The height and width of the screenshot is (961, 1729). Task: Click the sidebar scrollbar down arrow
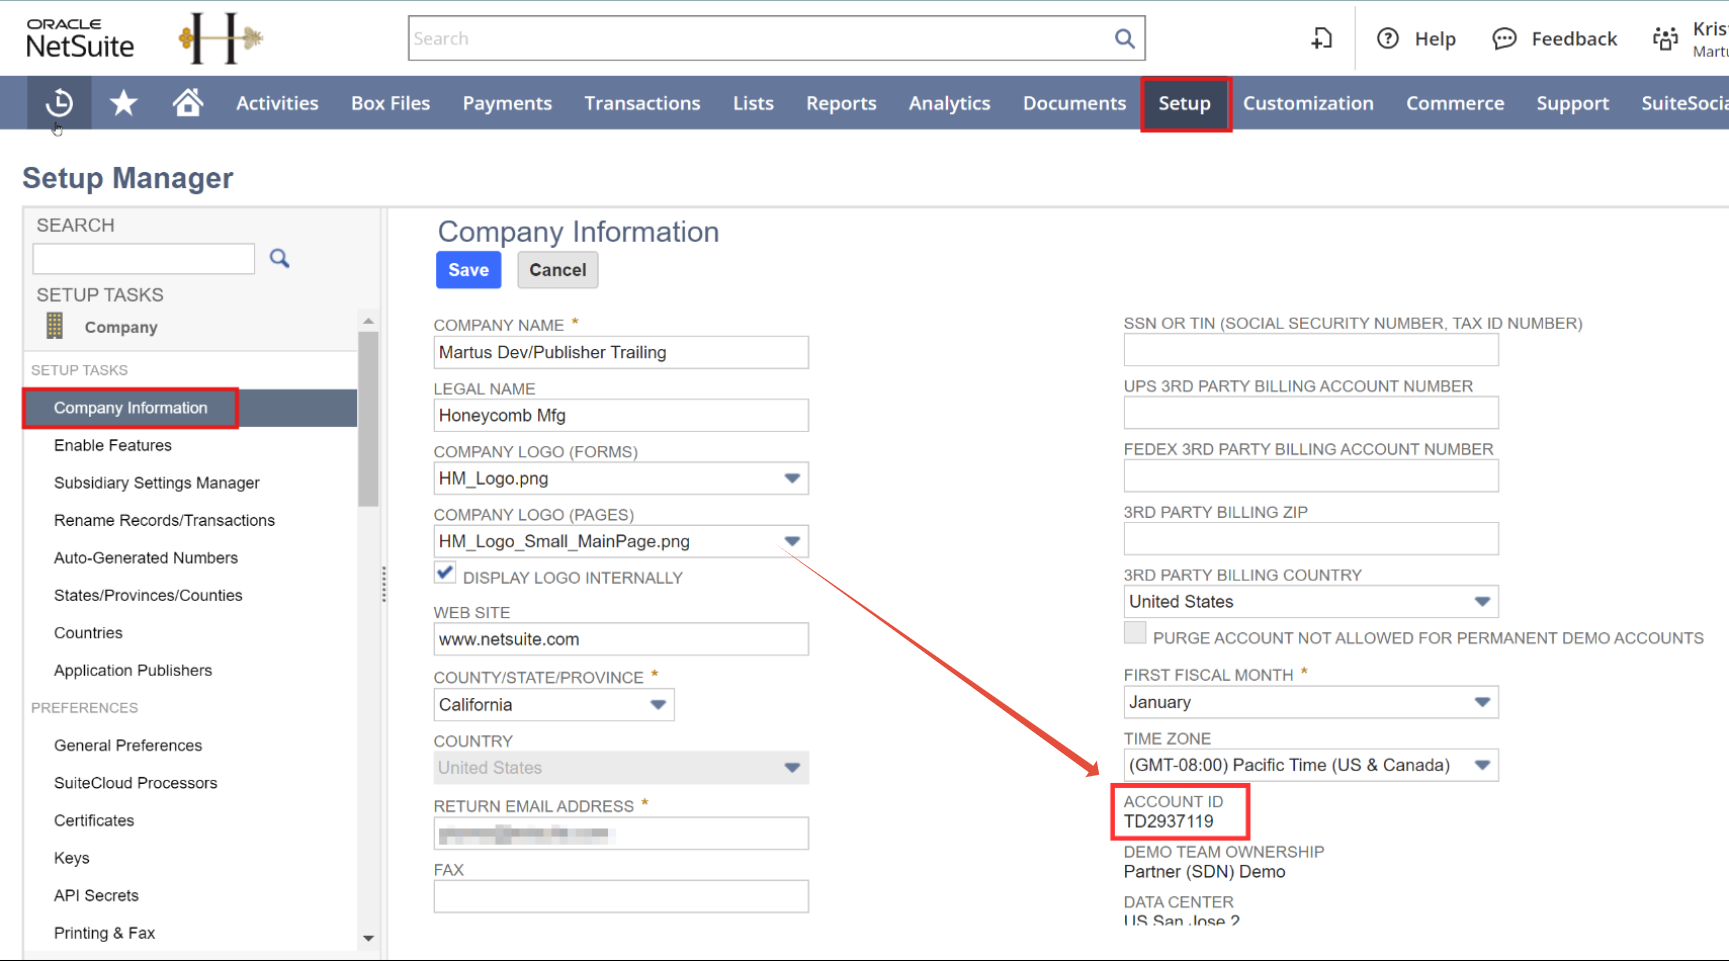point(368,938)
